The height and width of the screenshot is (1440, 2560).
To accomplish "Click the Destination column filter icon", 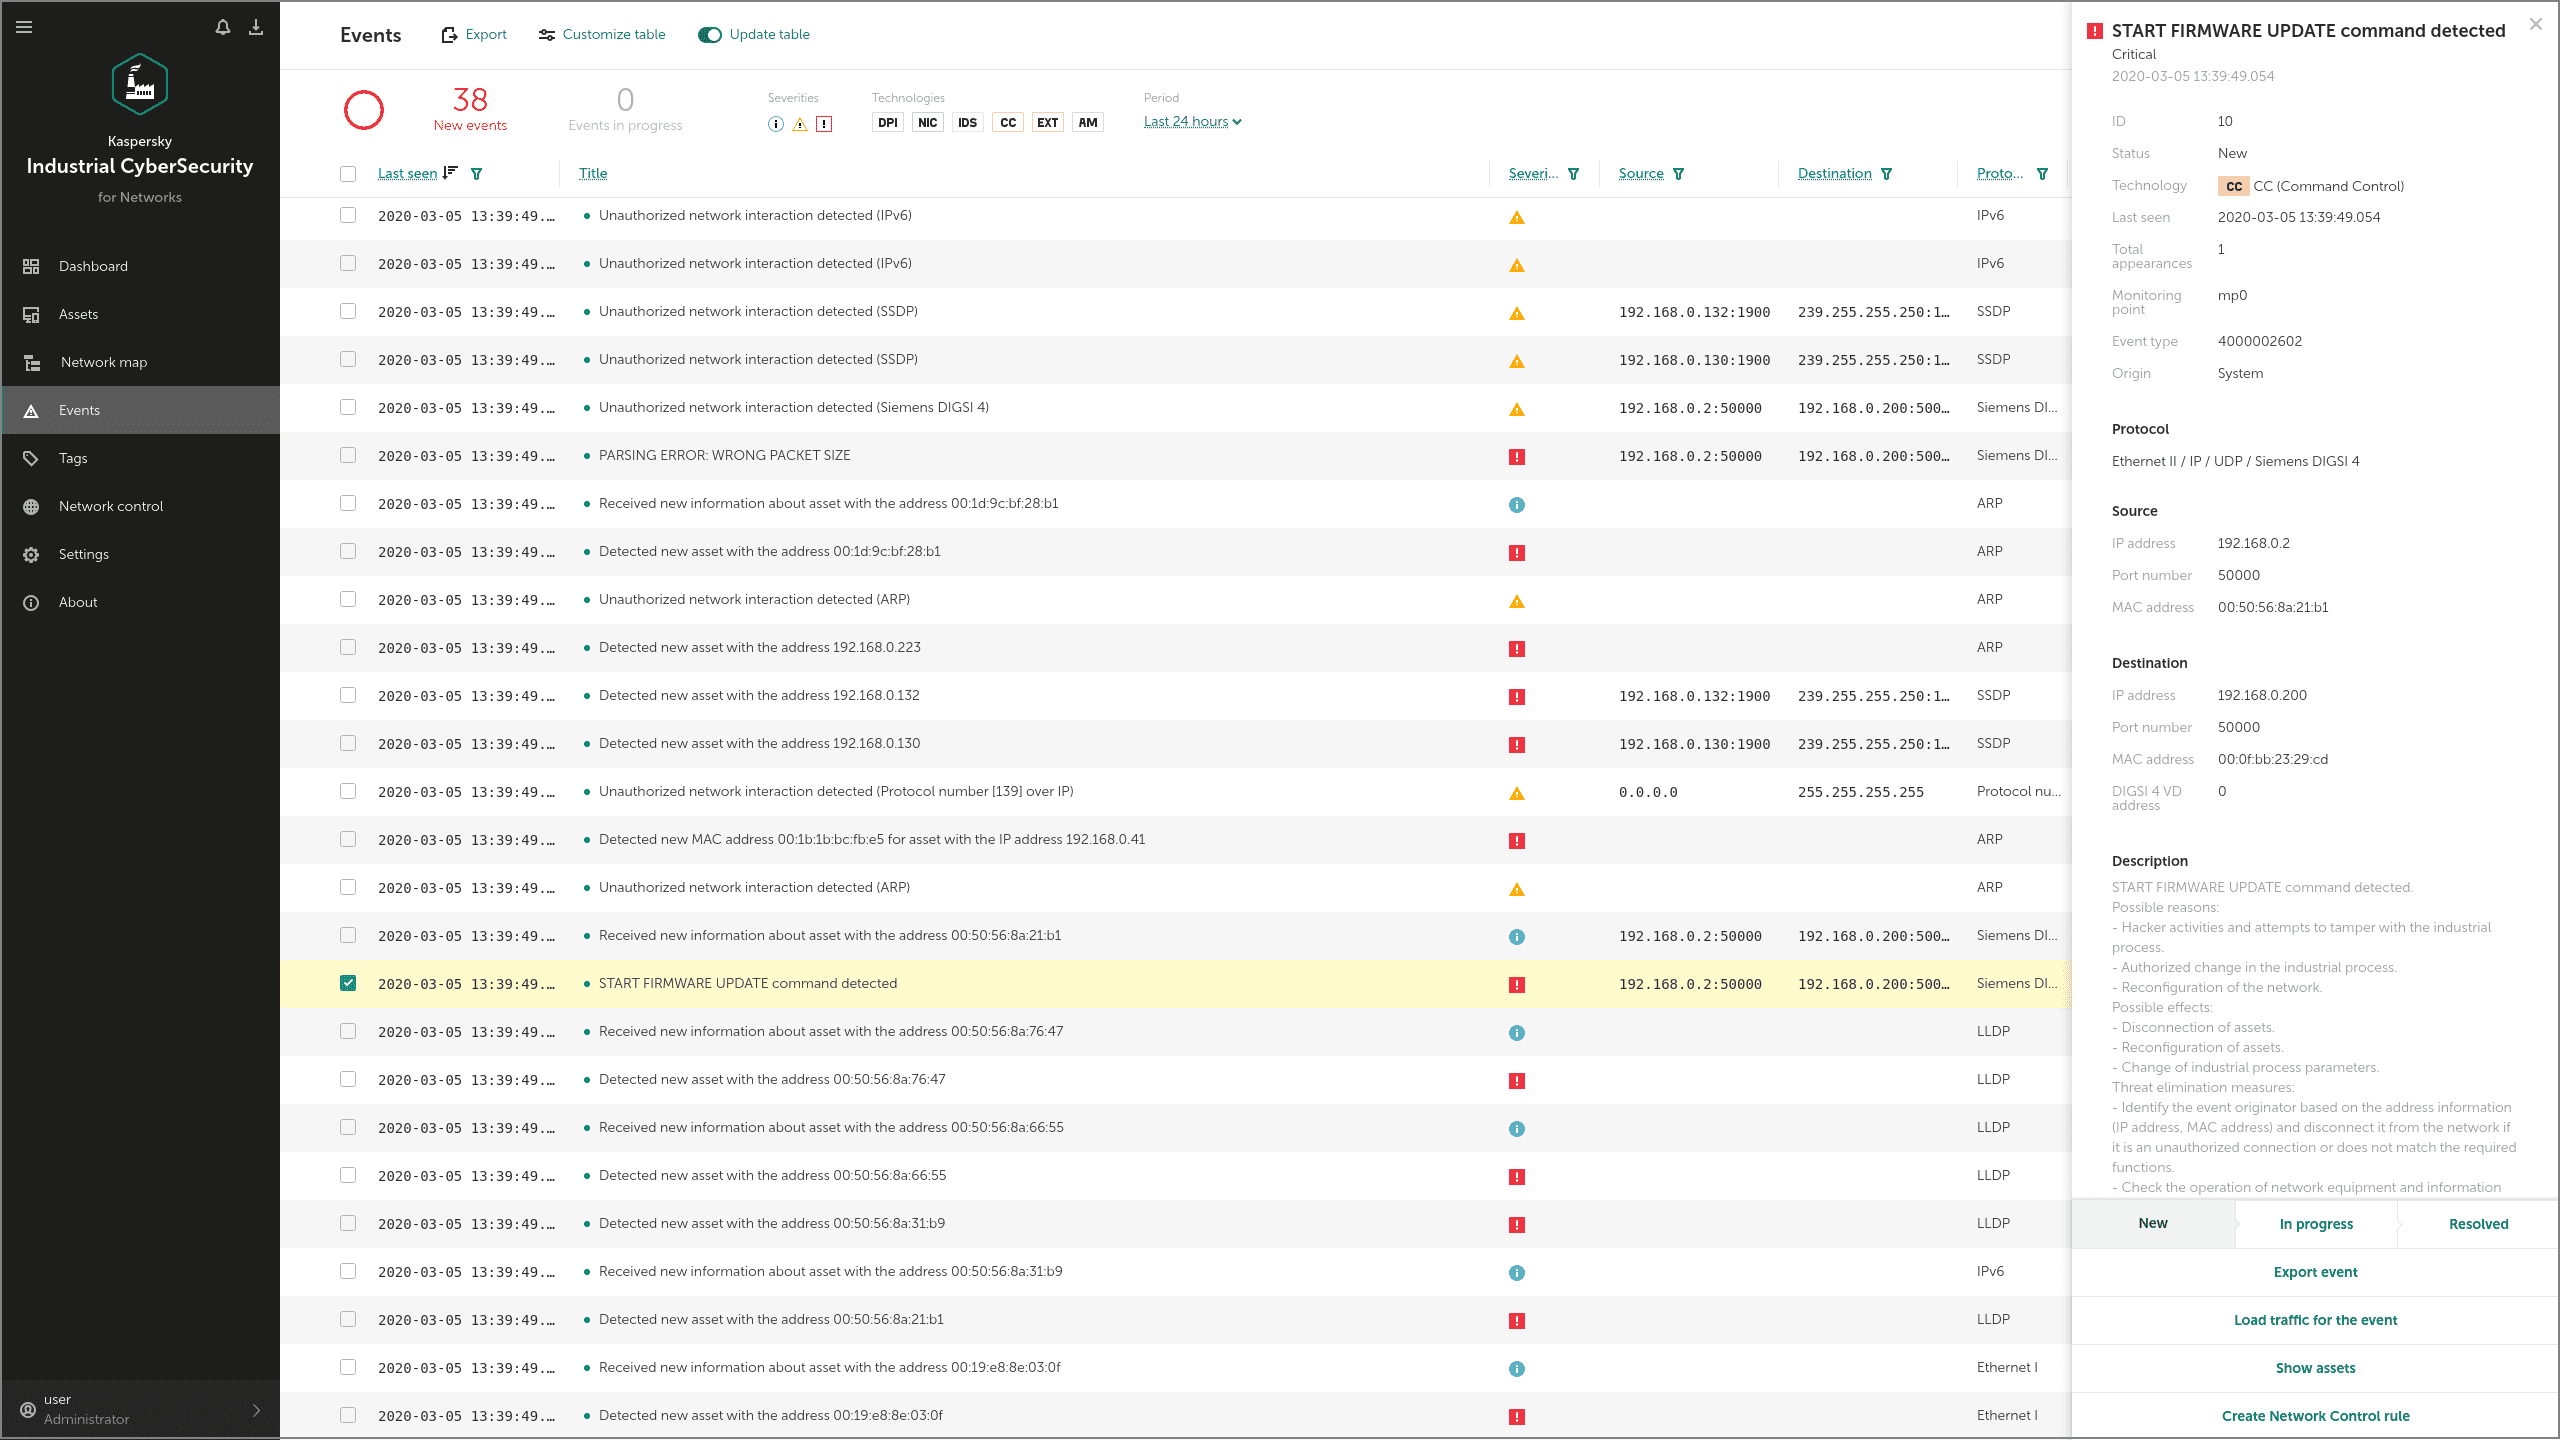I will point(1887,174).
